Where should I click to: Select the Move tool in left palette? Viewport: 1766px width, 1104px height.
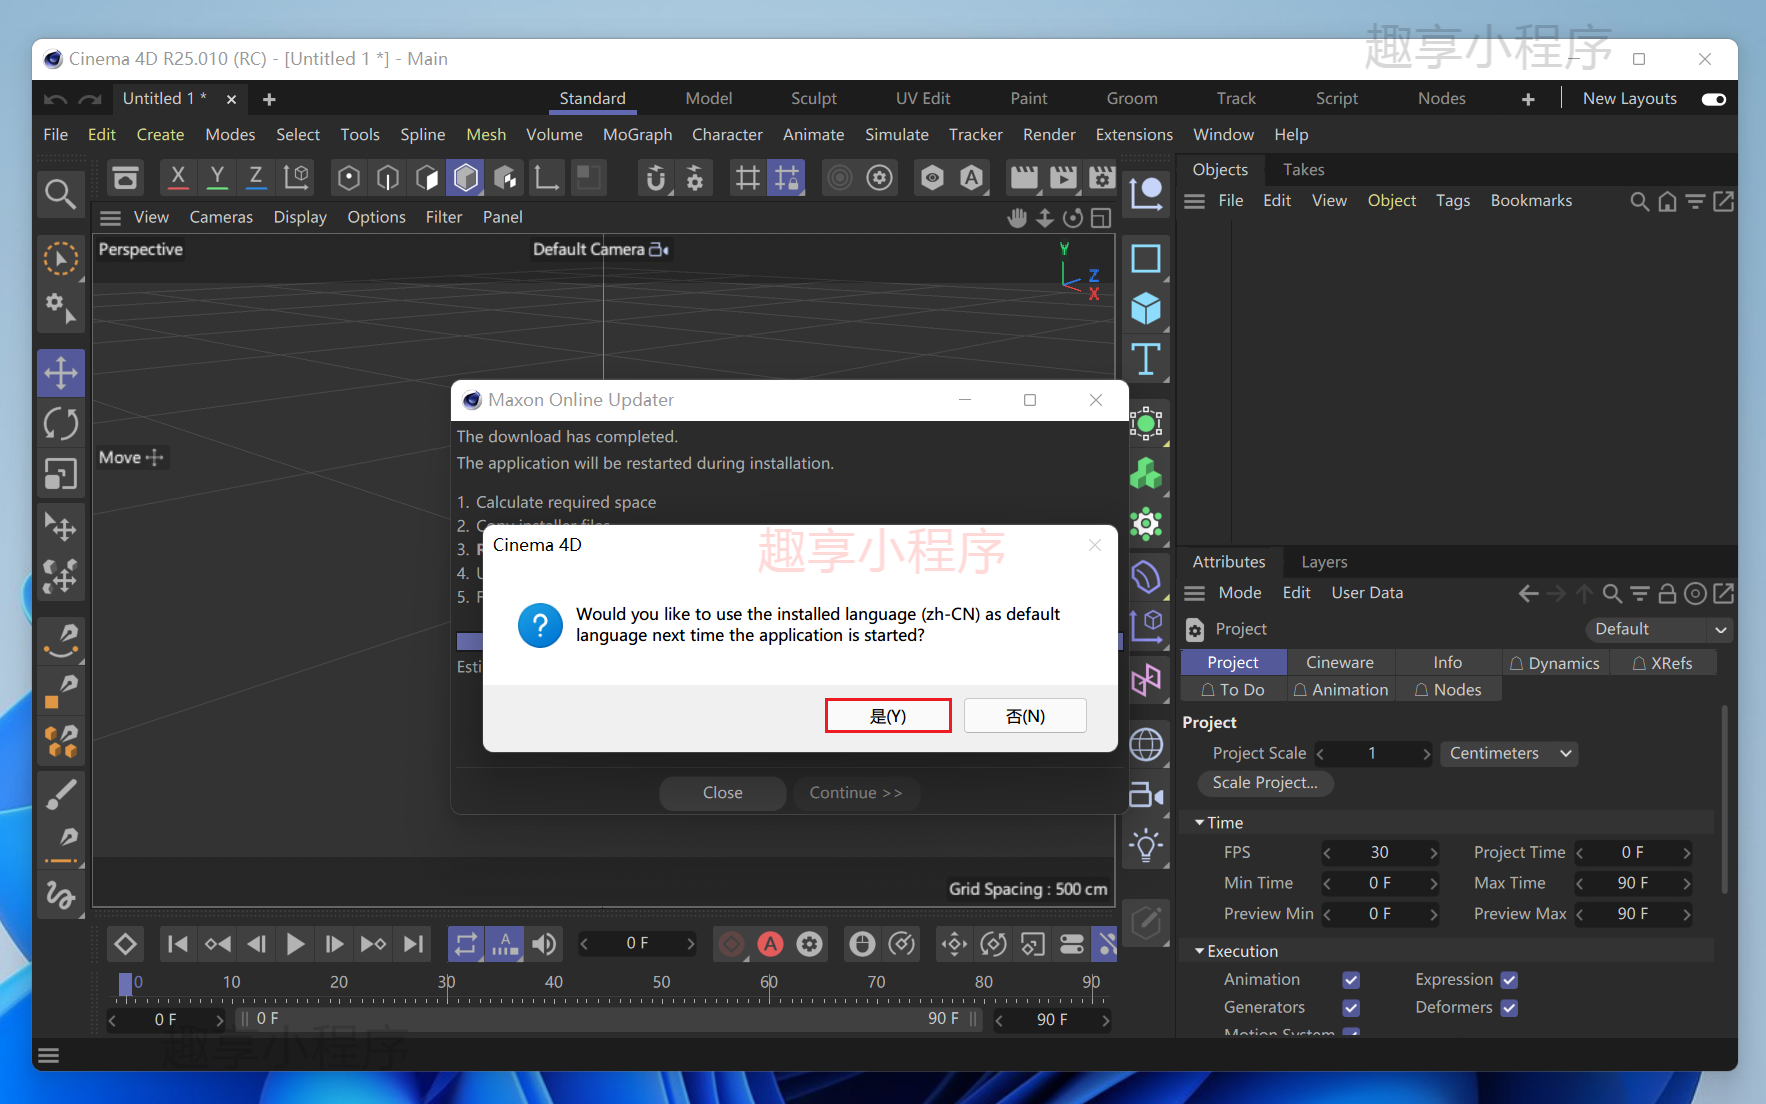coord(61,373)
